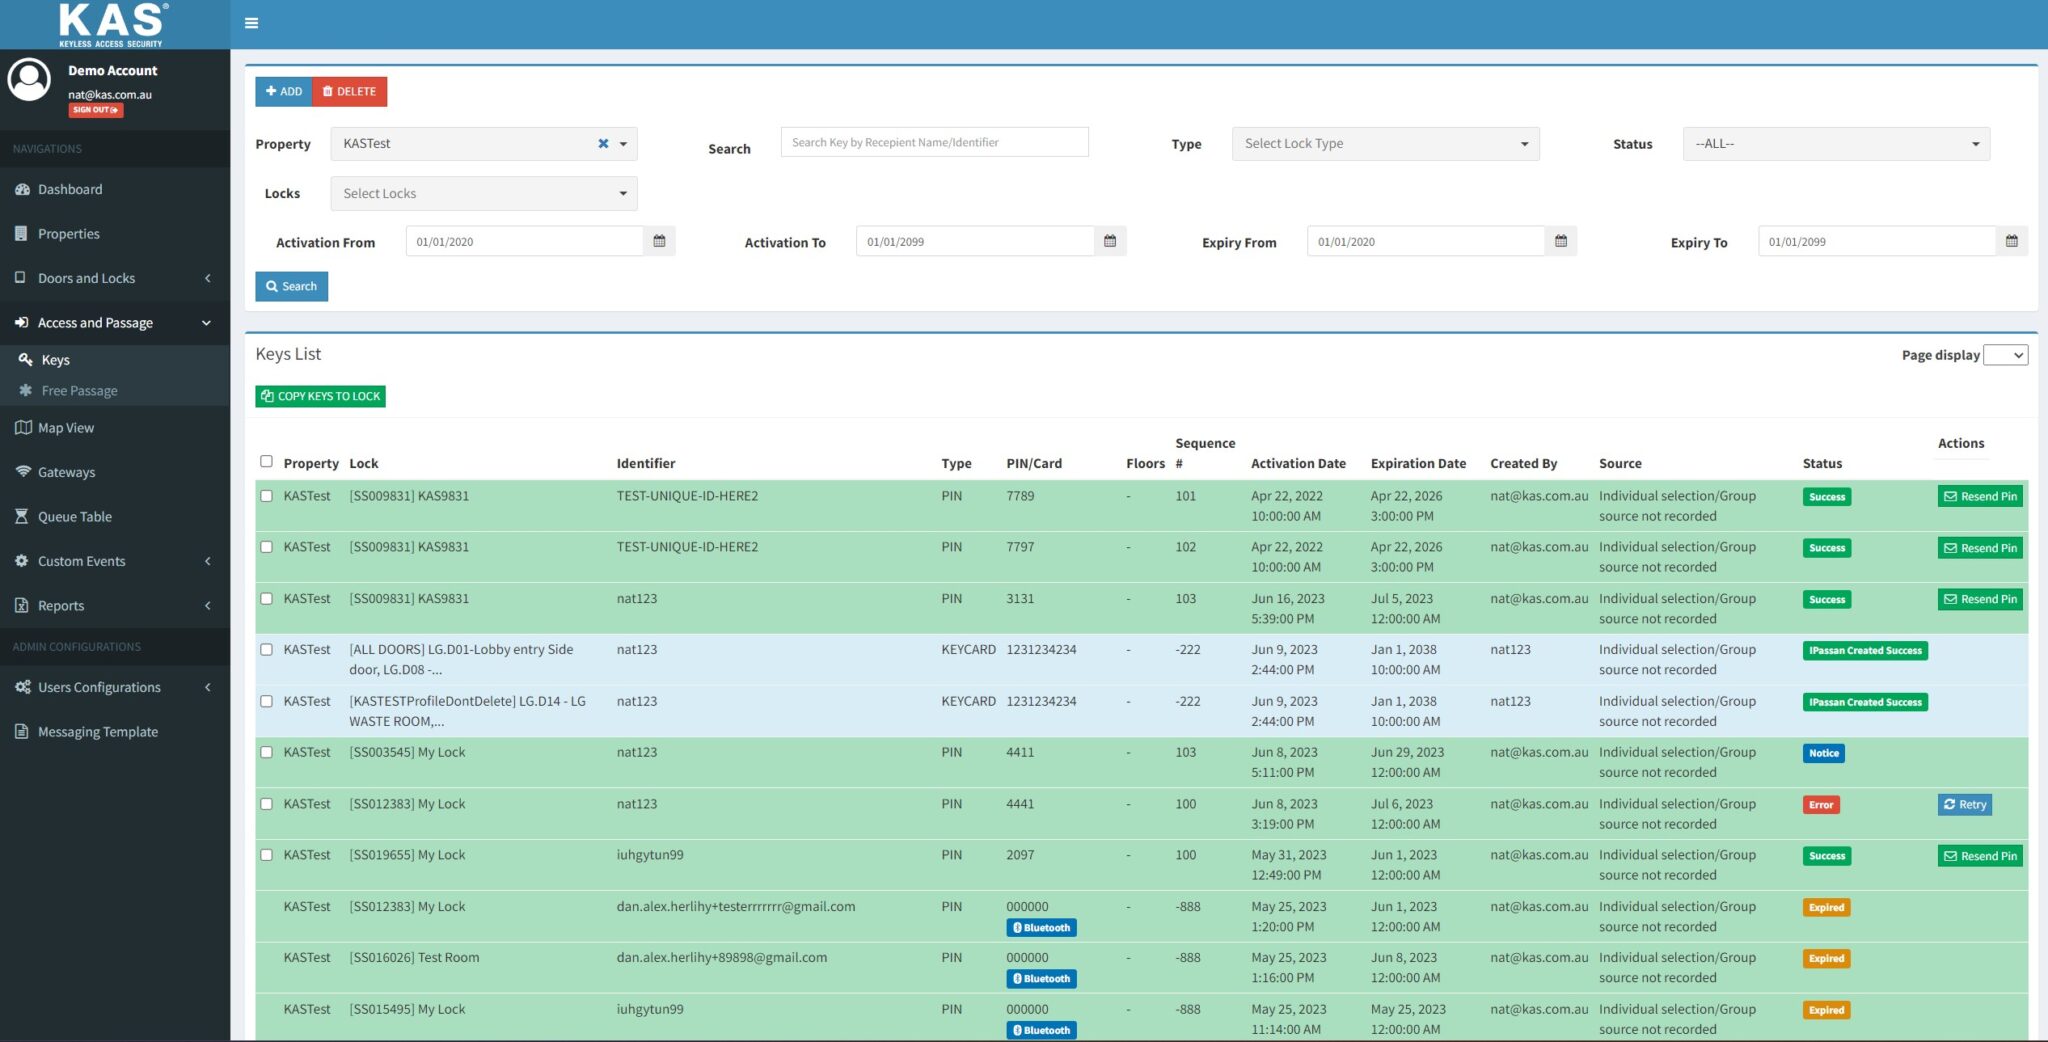The height and width of the screenshot is (1042, 2048).
Task: Click the Free Passage asterisk icon
Action: tap(26, 390)
